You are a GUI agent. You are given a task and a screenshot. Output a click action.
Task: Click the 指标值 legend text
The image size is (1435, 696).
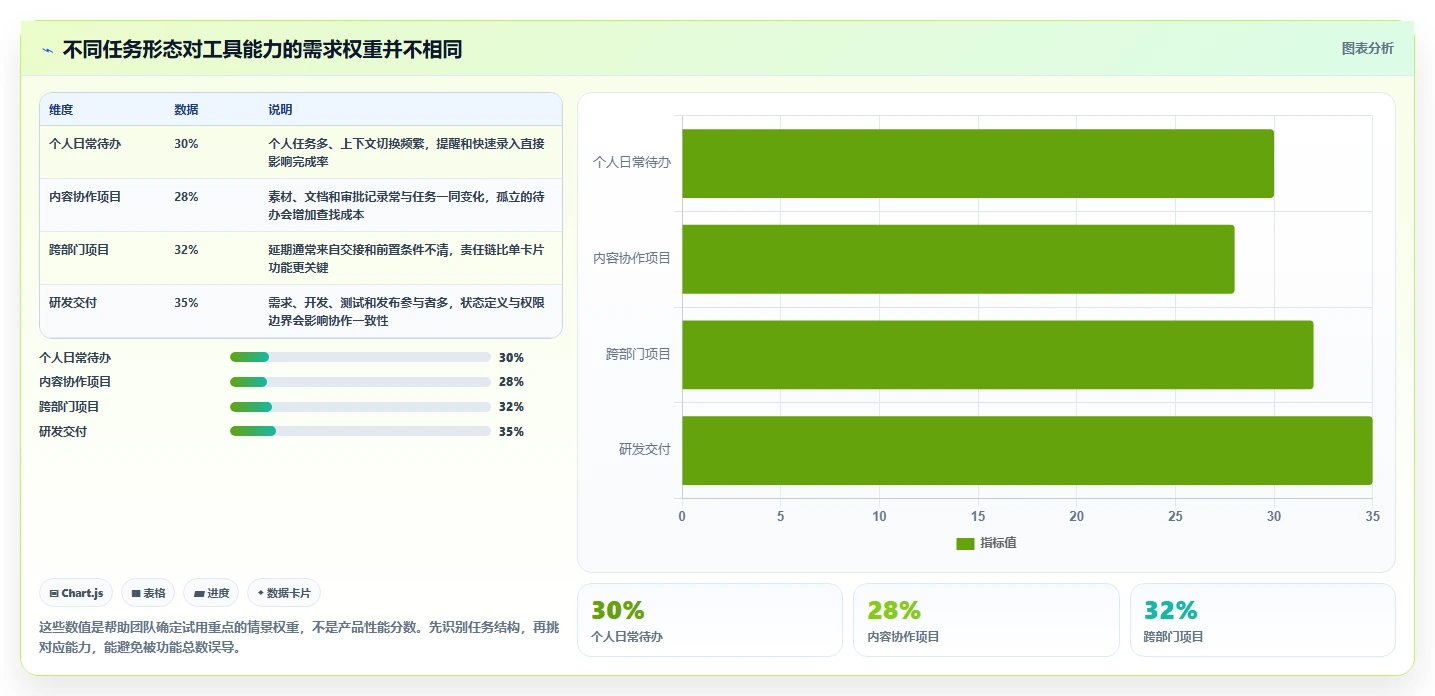tap(998, 543)
